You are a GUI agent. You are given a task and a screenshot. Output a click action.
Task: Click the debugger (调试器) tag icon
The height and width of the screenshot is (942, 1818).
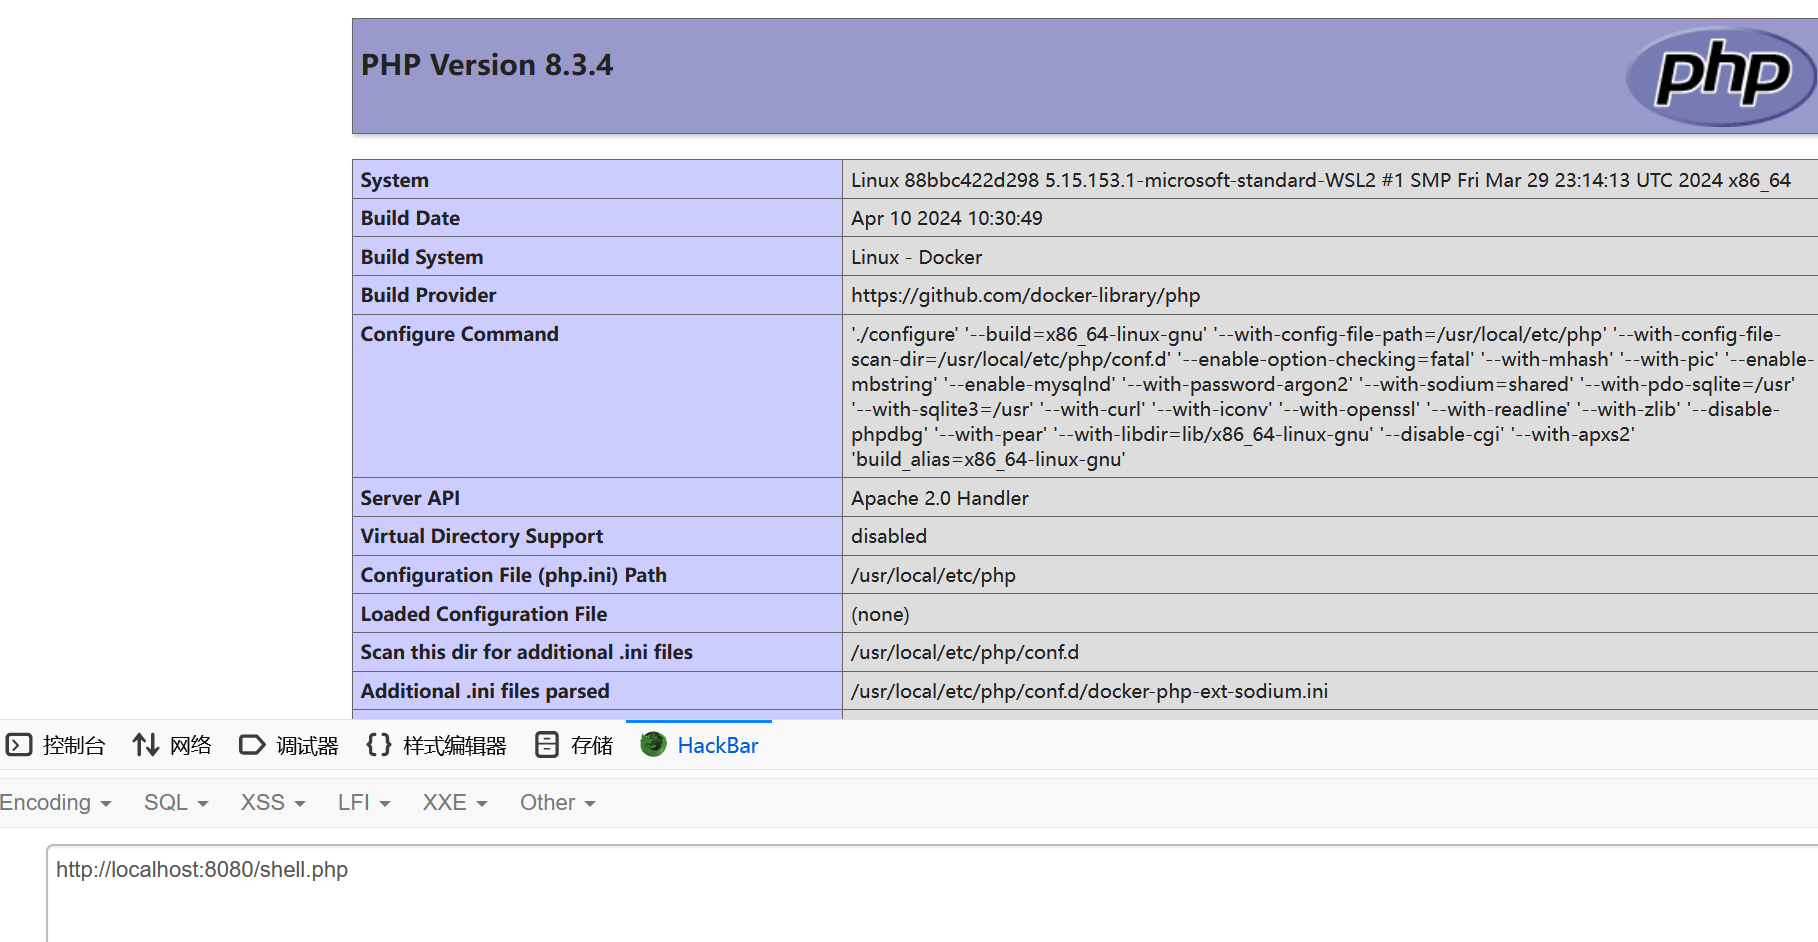point(252,745)
